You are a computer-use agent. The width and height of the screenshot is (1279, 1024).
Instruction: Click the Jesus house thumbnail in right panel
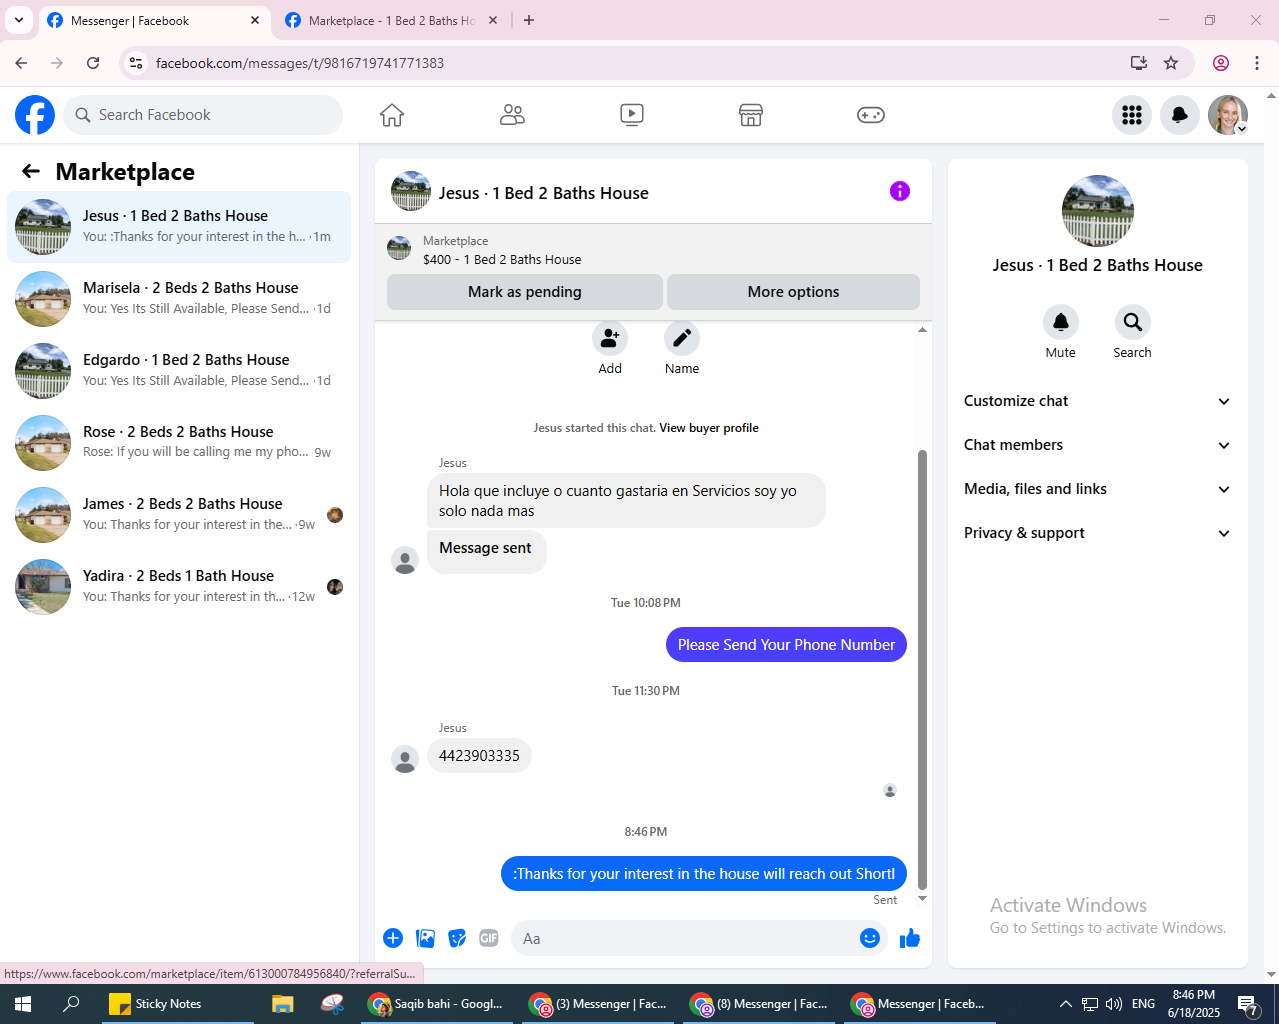coord(1098,211)
